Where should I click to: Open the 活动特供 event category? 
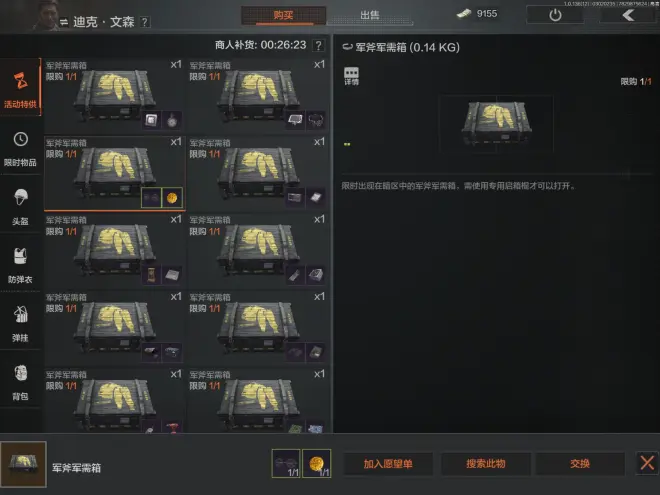pos(21,88)
